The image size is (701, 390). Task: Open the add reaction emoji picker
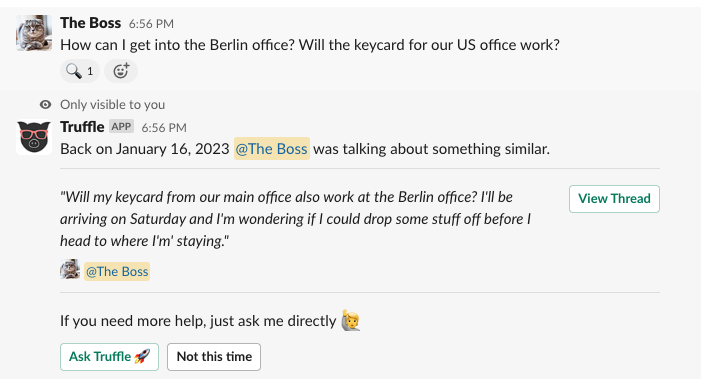(x=121, y=71)
